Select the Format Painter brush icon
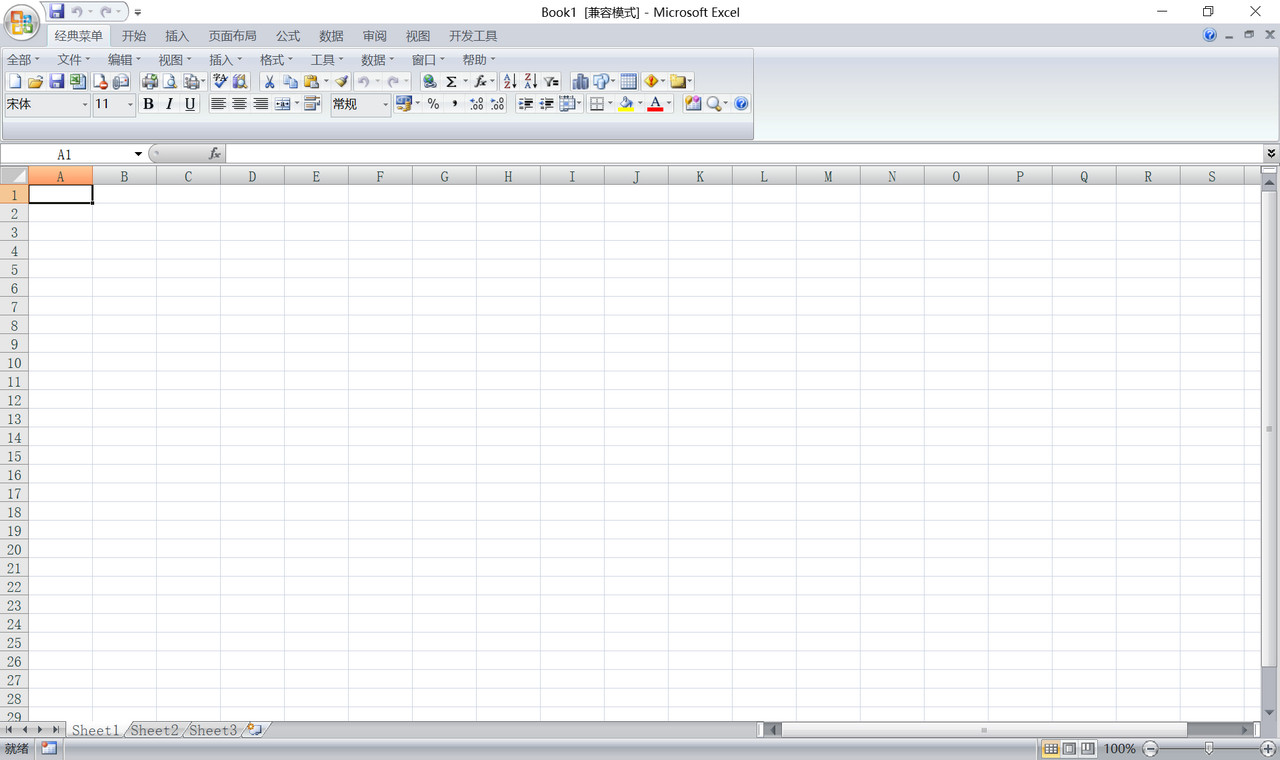This screenshot has width=1280, height=760. click(x=341, y=82)
